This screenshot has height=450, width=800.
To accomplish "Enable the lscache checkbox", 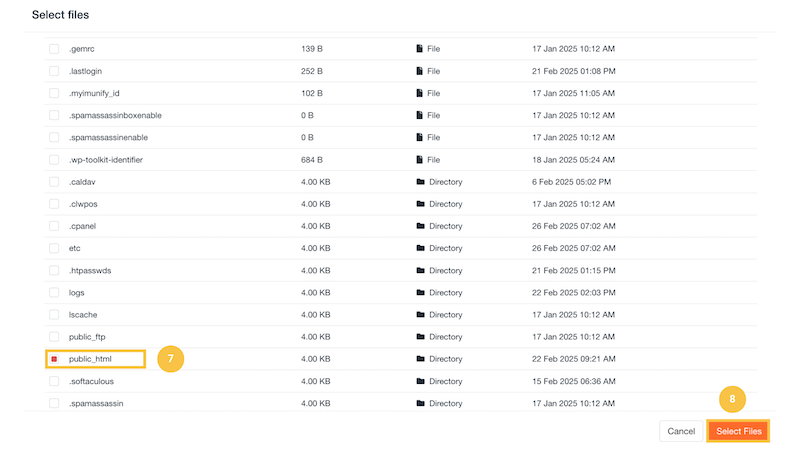I will point(54,315).
